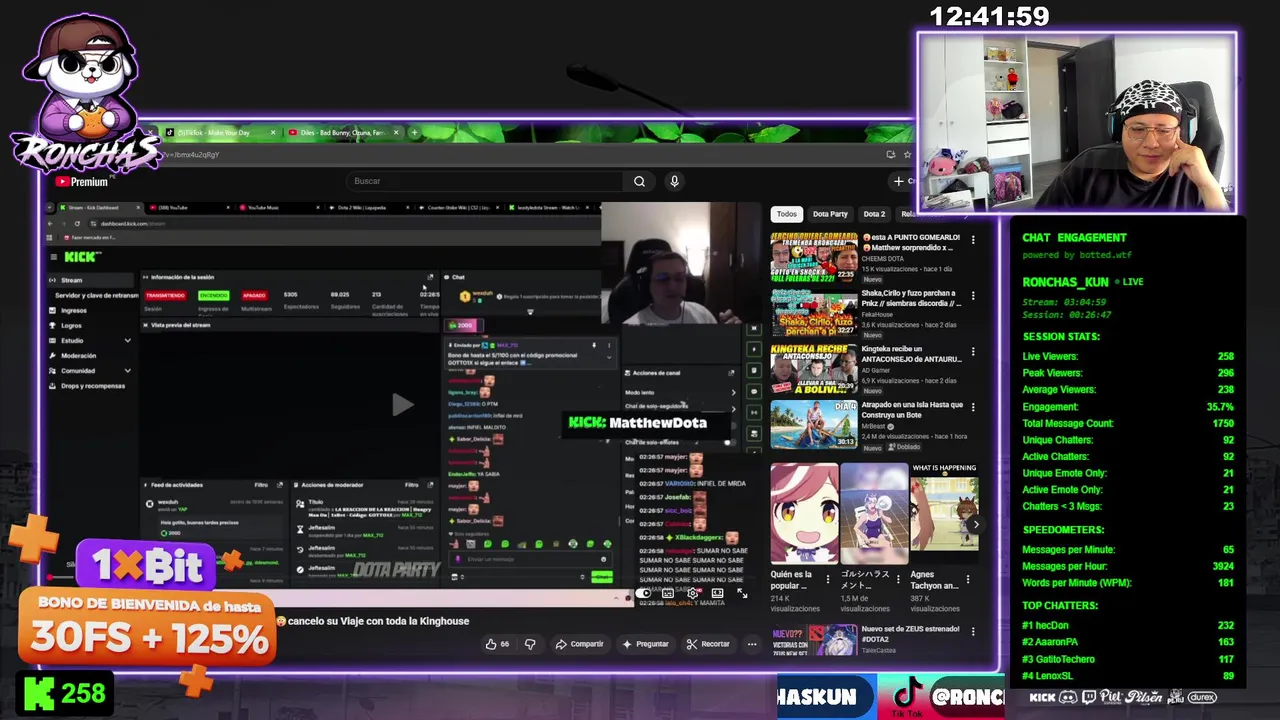
Task: Click the Compartir share button
Action: pos(580,644)
